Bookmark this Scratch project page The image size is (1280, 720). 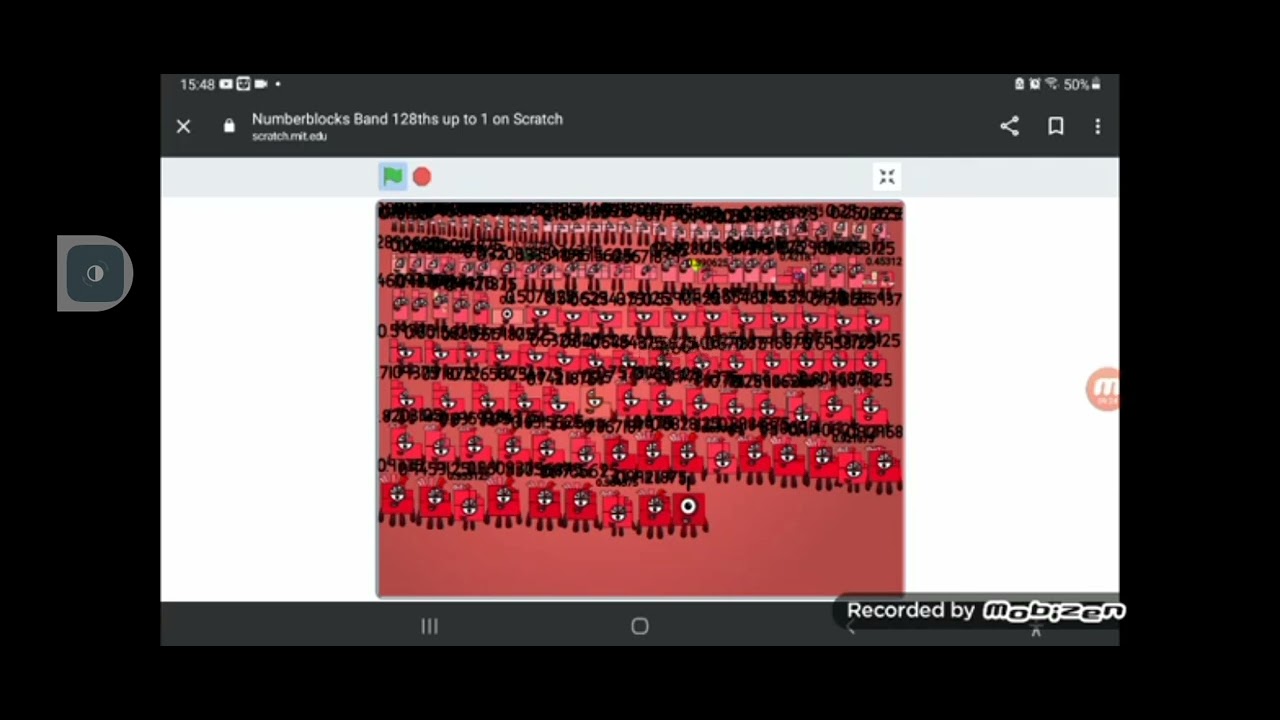1055,126
